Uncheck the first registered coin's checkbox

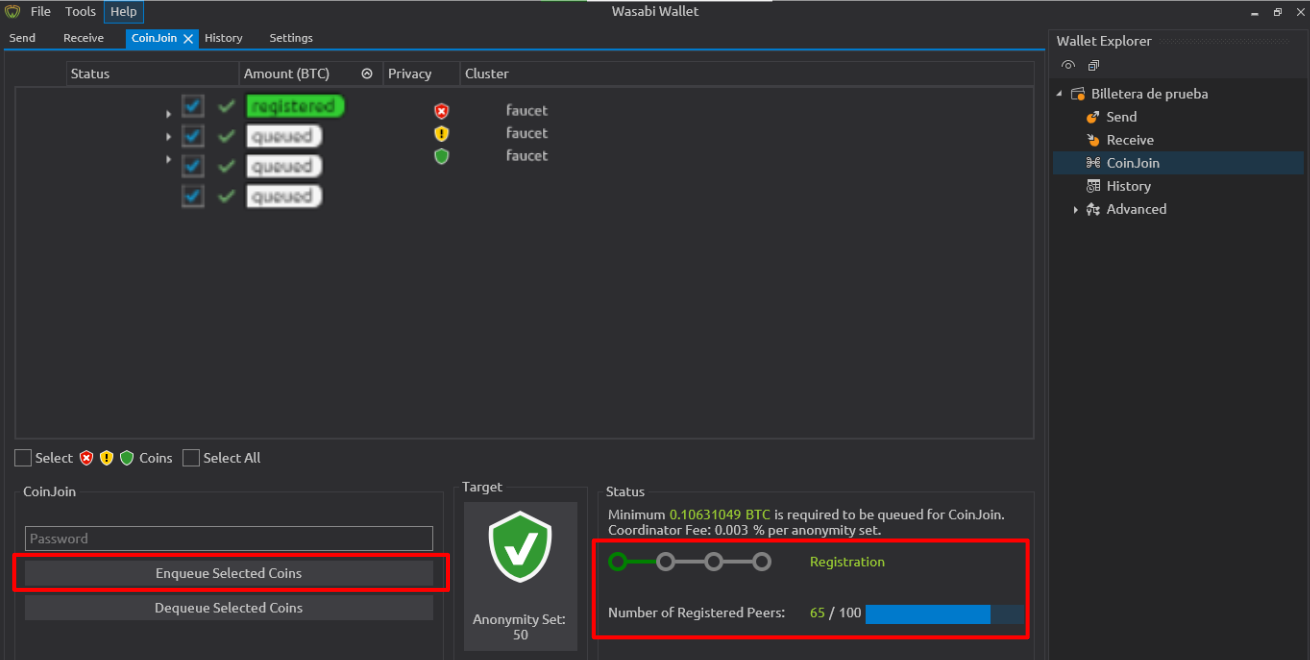click(x=192, y=105)
